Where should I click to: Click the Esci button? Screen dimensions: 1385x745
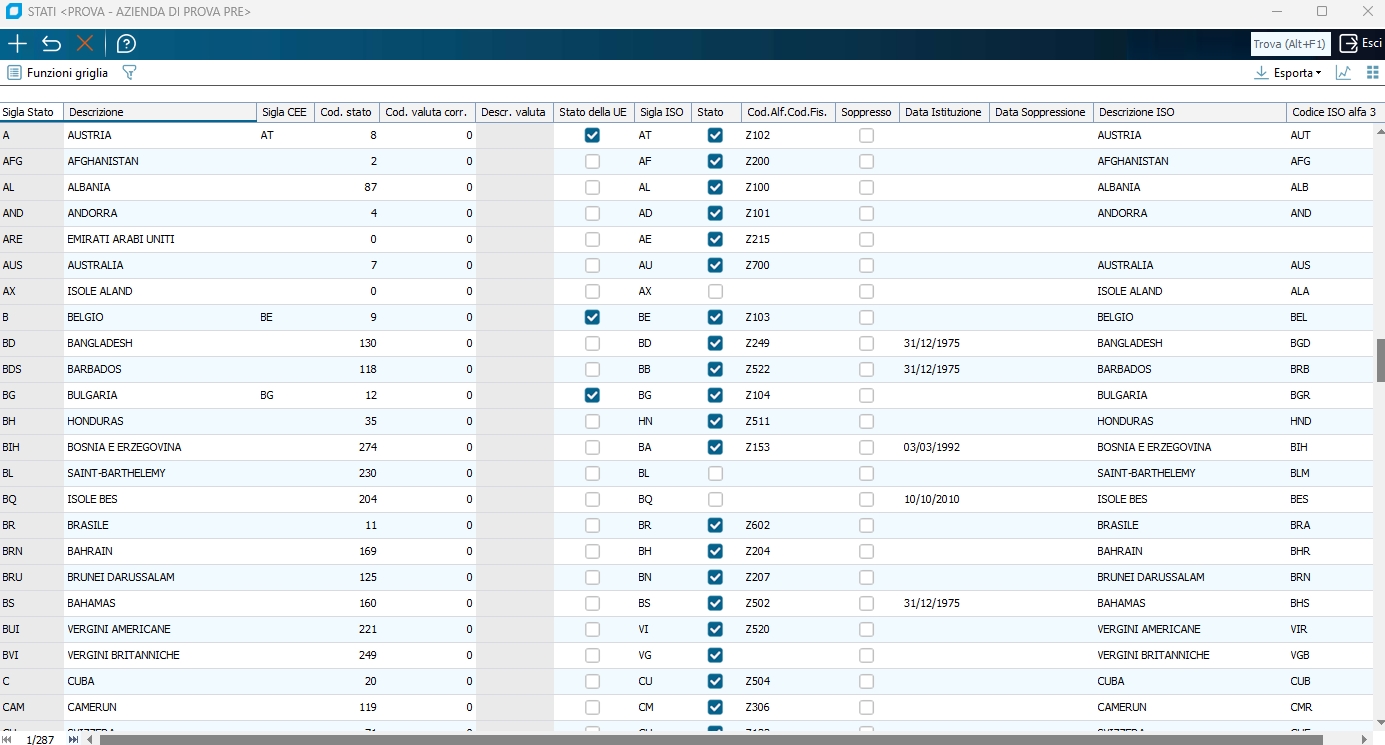(x=1360, y=44)
